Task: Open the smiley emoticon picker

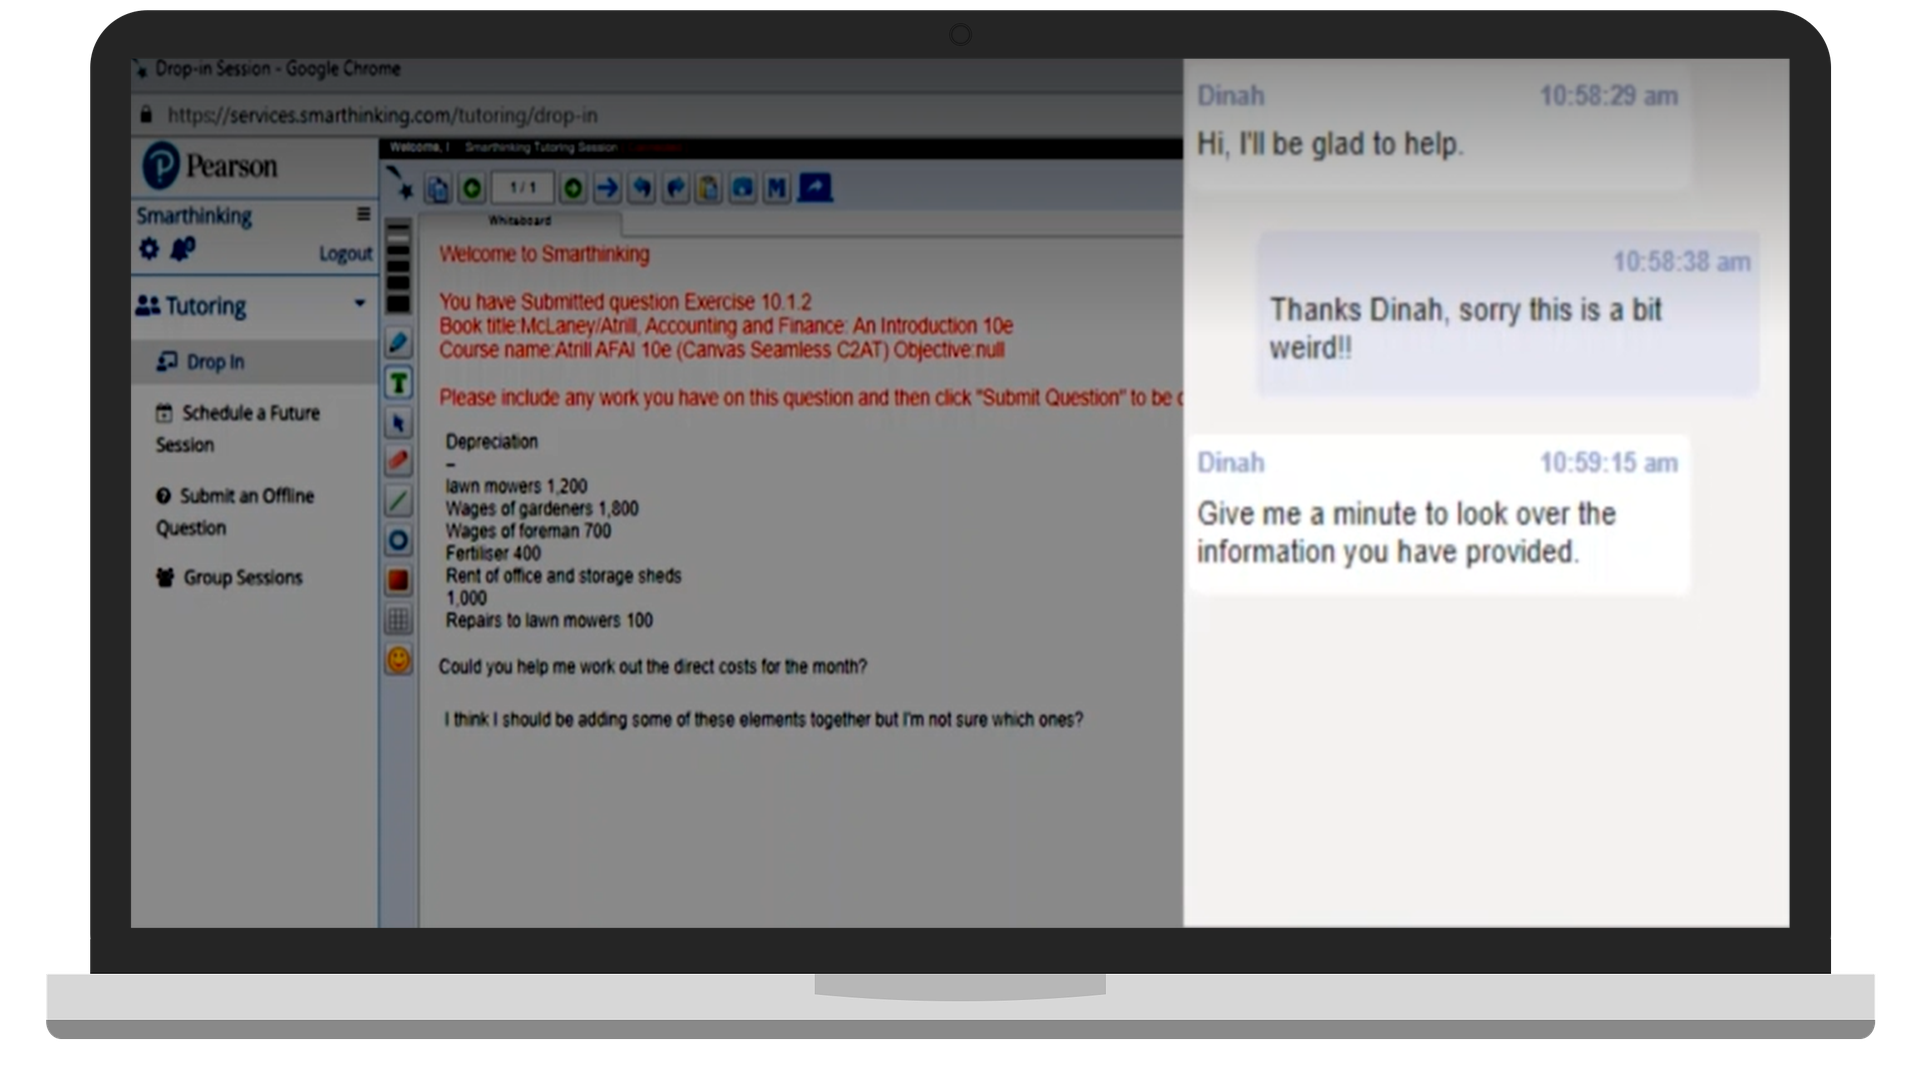Action: (398, 660)
